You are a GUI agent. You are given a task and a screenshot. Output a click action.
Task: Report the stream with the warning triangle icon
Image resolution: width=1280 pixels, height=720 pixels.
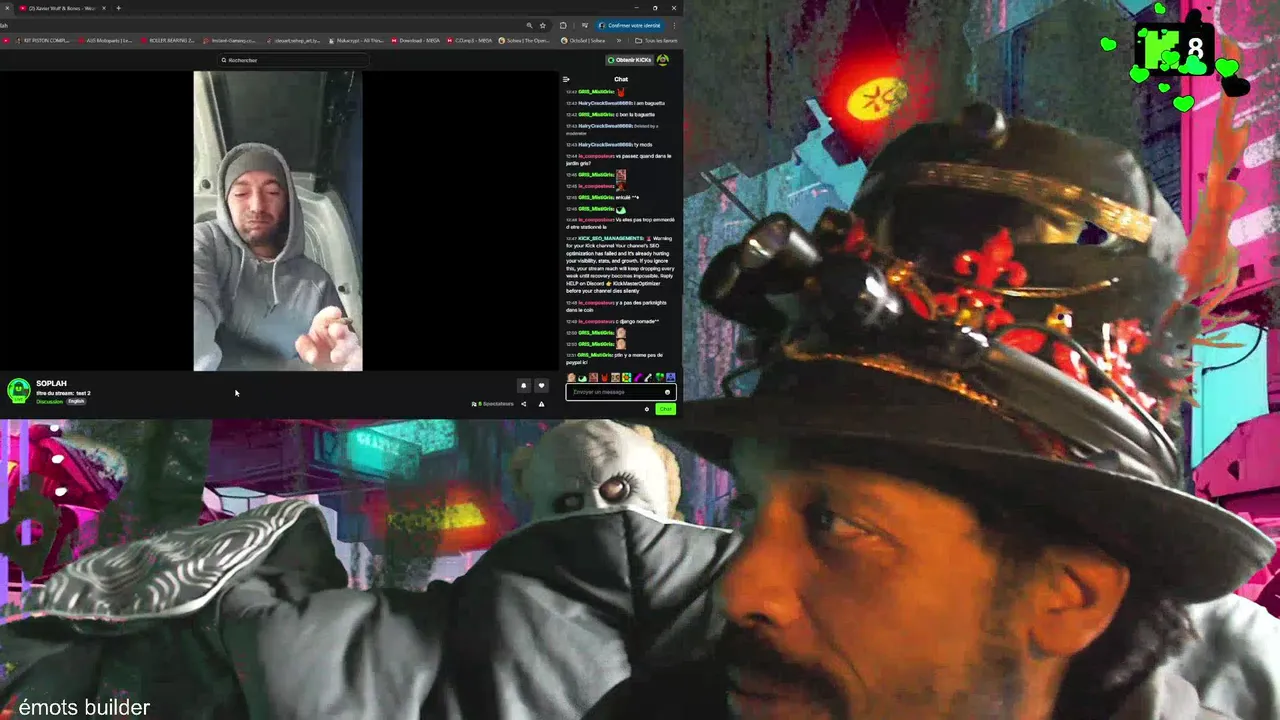point(541,404)
